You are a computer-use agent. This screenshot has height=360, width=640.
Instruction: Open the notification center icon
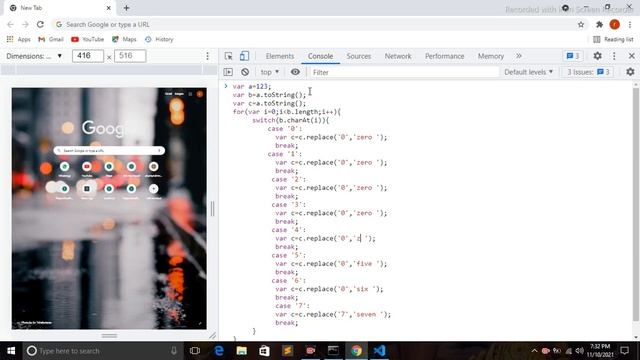[x=624, y=351]
